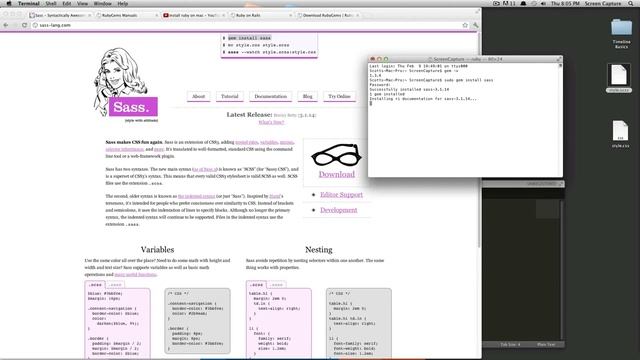Select the Sass - Syntactically Awesome tab
Screen dimensions: 640x360
click(x=60, y=16)
